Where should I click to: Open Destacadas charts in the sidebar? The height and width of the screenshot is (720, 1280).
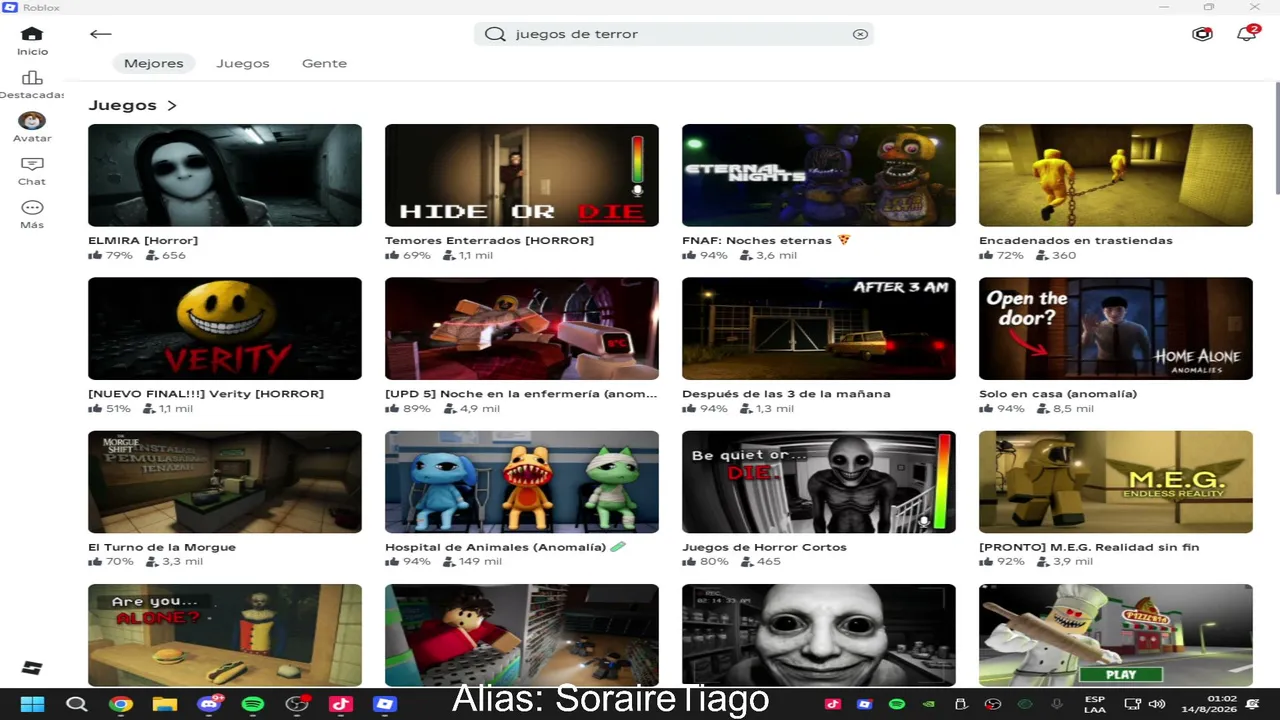point(32,85)
